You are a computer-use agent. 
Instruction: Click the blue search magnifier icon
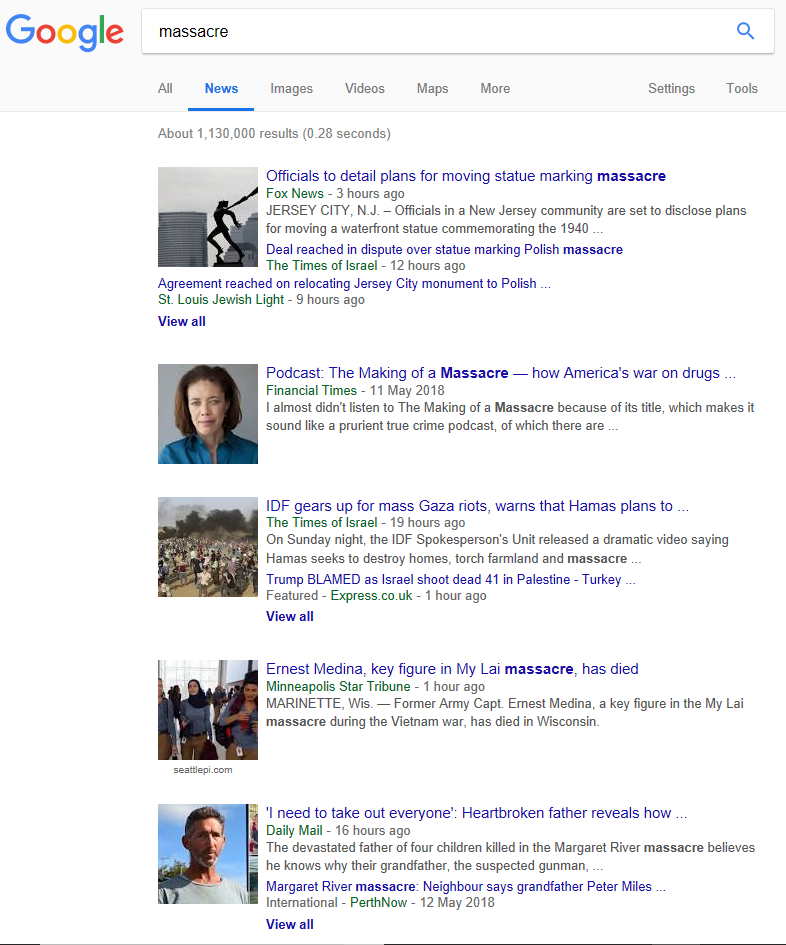pos(746,31)
